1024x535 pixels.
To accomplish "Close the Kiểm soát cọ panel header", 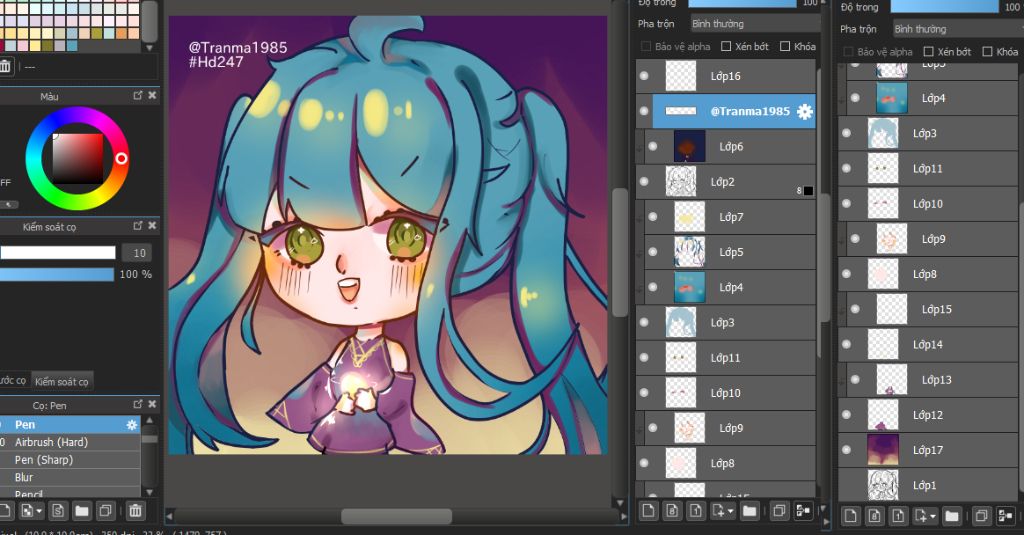I will click(x=152, y=225).
